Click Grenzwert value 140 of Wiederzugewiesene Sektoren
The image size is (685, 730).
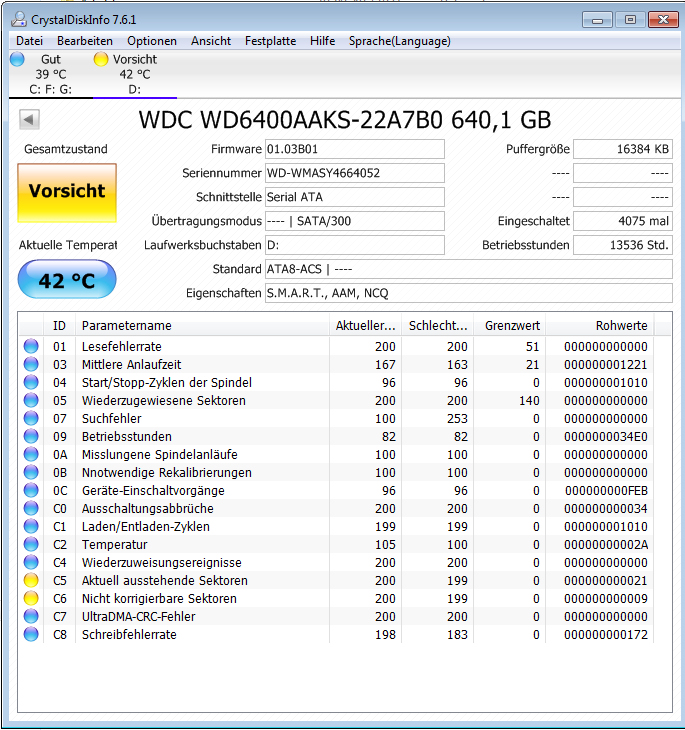(x=529, y=400)
